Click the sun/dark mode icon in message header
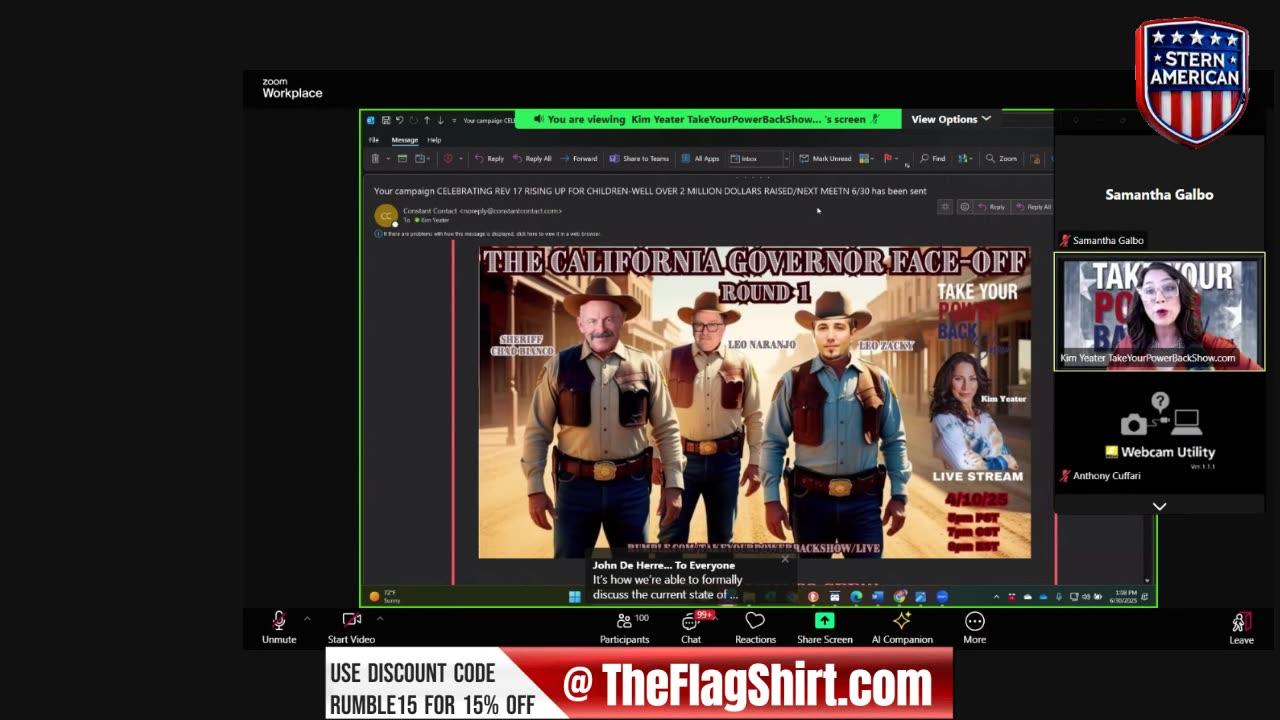Image resolution: width=1280 pixels, height=720 pixels. click(x=945, y=207)
